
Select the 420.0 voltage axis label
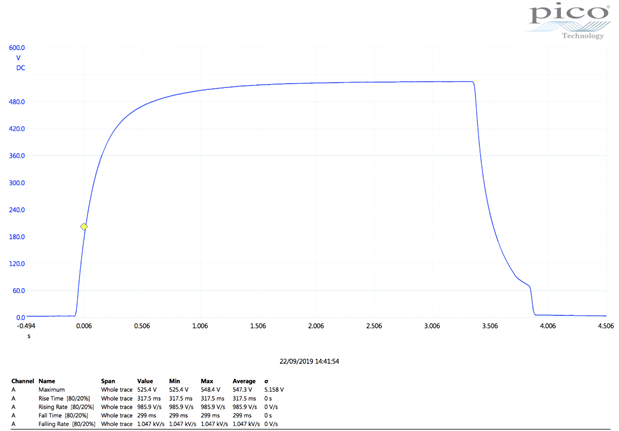pos(17,129)
